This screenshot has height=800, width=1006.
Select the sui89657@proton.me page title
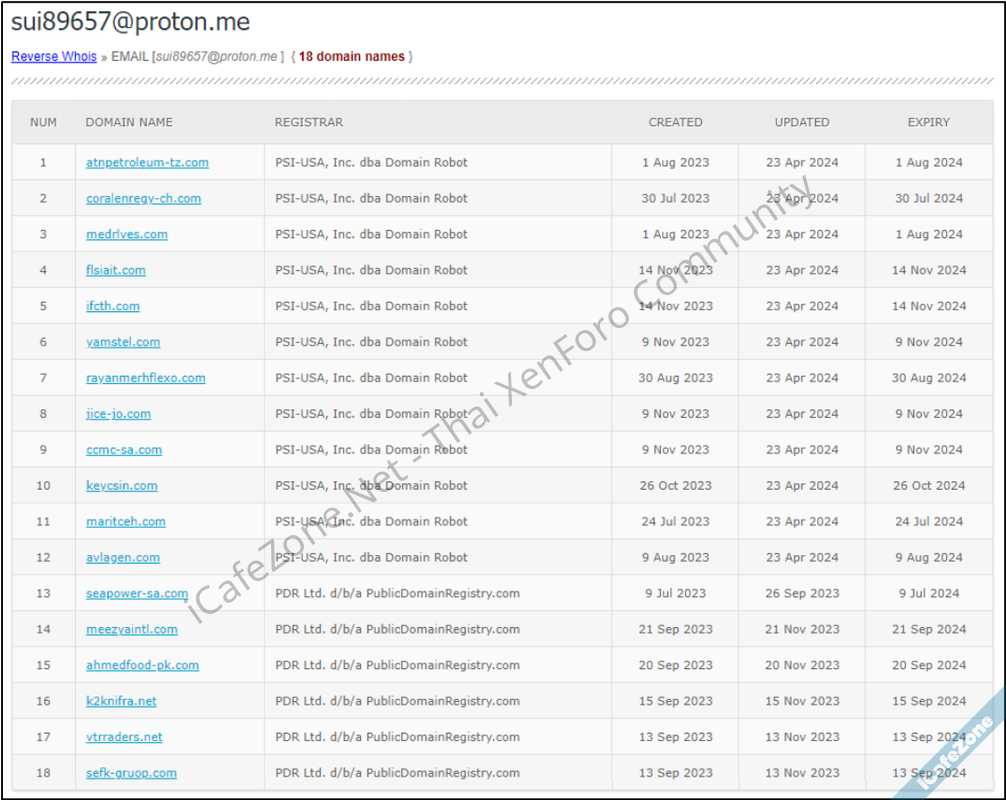pos(129,21)
